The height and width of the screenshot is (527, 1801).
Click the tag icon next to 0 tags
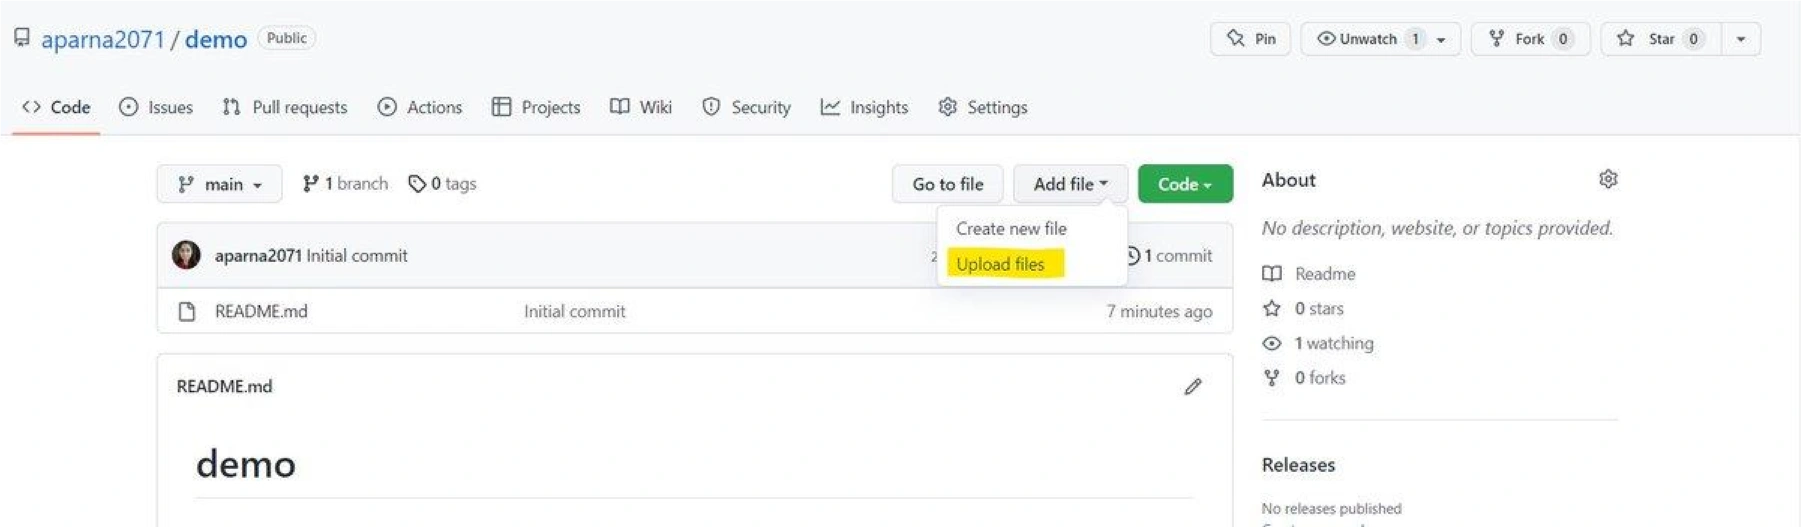(417, 184)
